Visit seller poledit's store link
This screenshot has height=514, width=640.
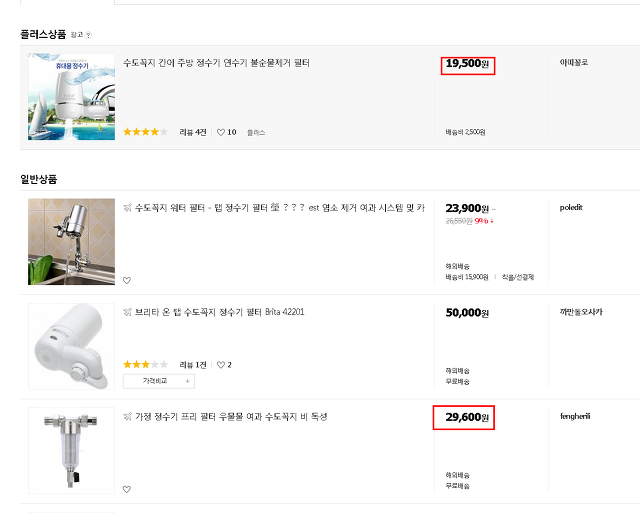click(x=571, y=207)
